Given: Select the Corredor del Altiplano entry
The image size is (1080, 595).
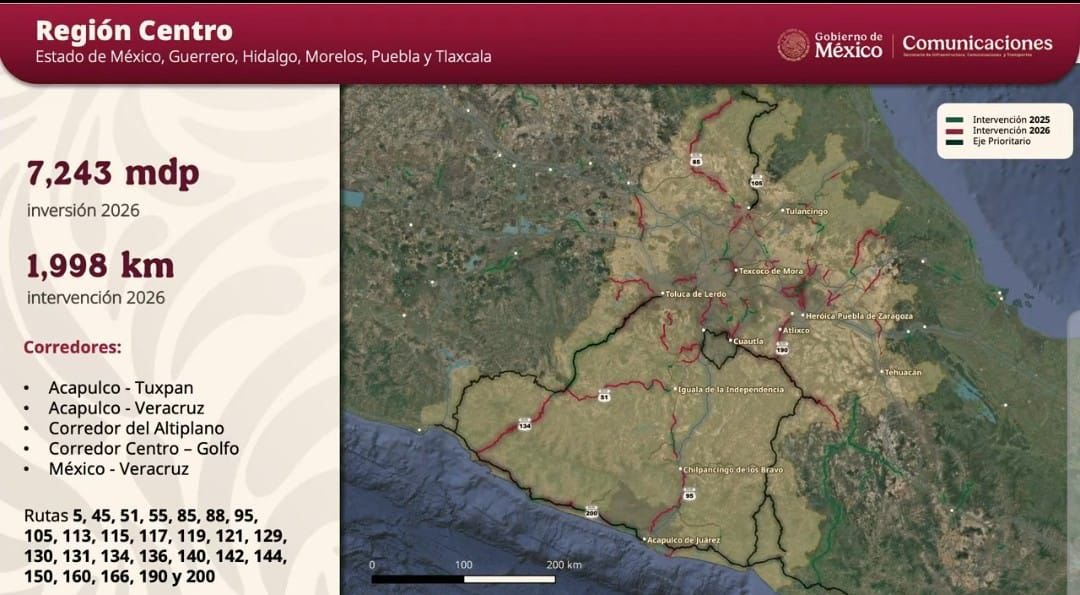Looking at the screenshot, I should click(136, 428).
